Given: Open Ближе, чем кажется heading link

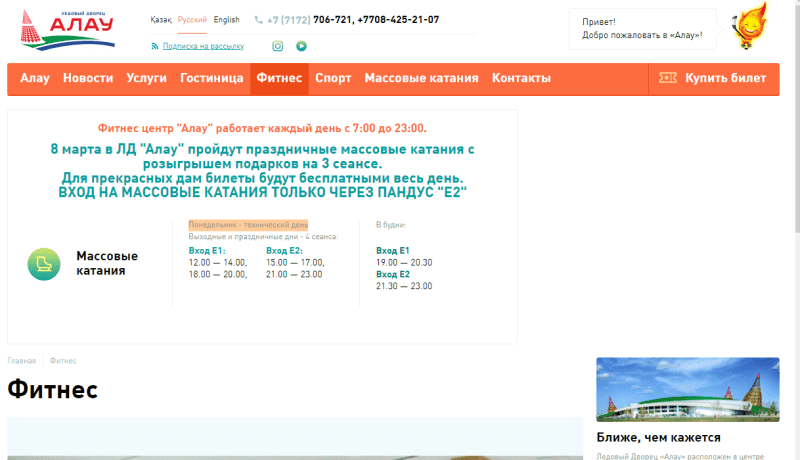Looking at the screenshot, I should [658, 438].
